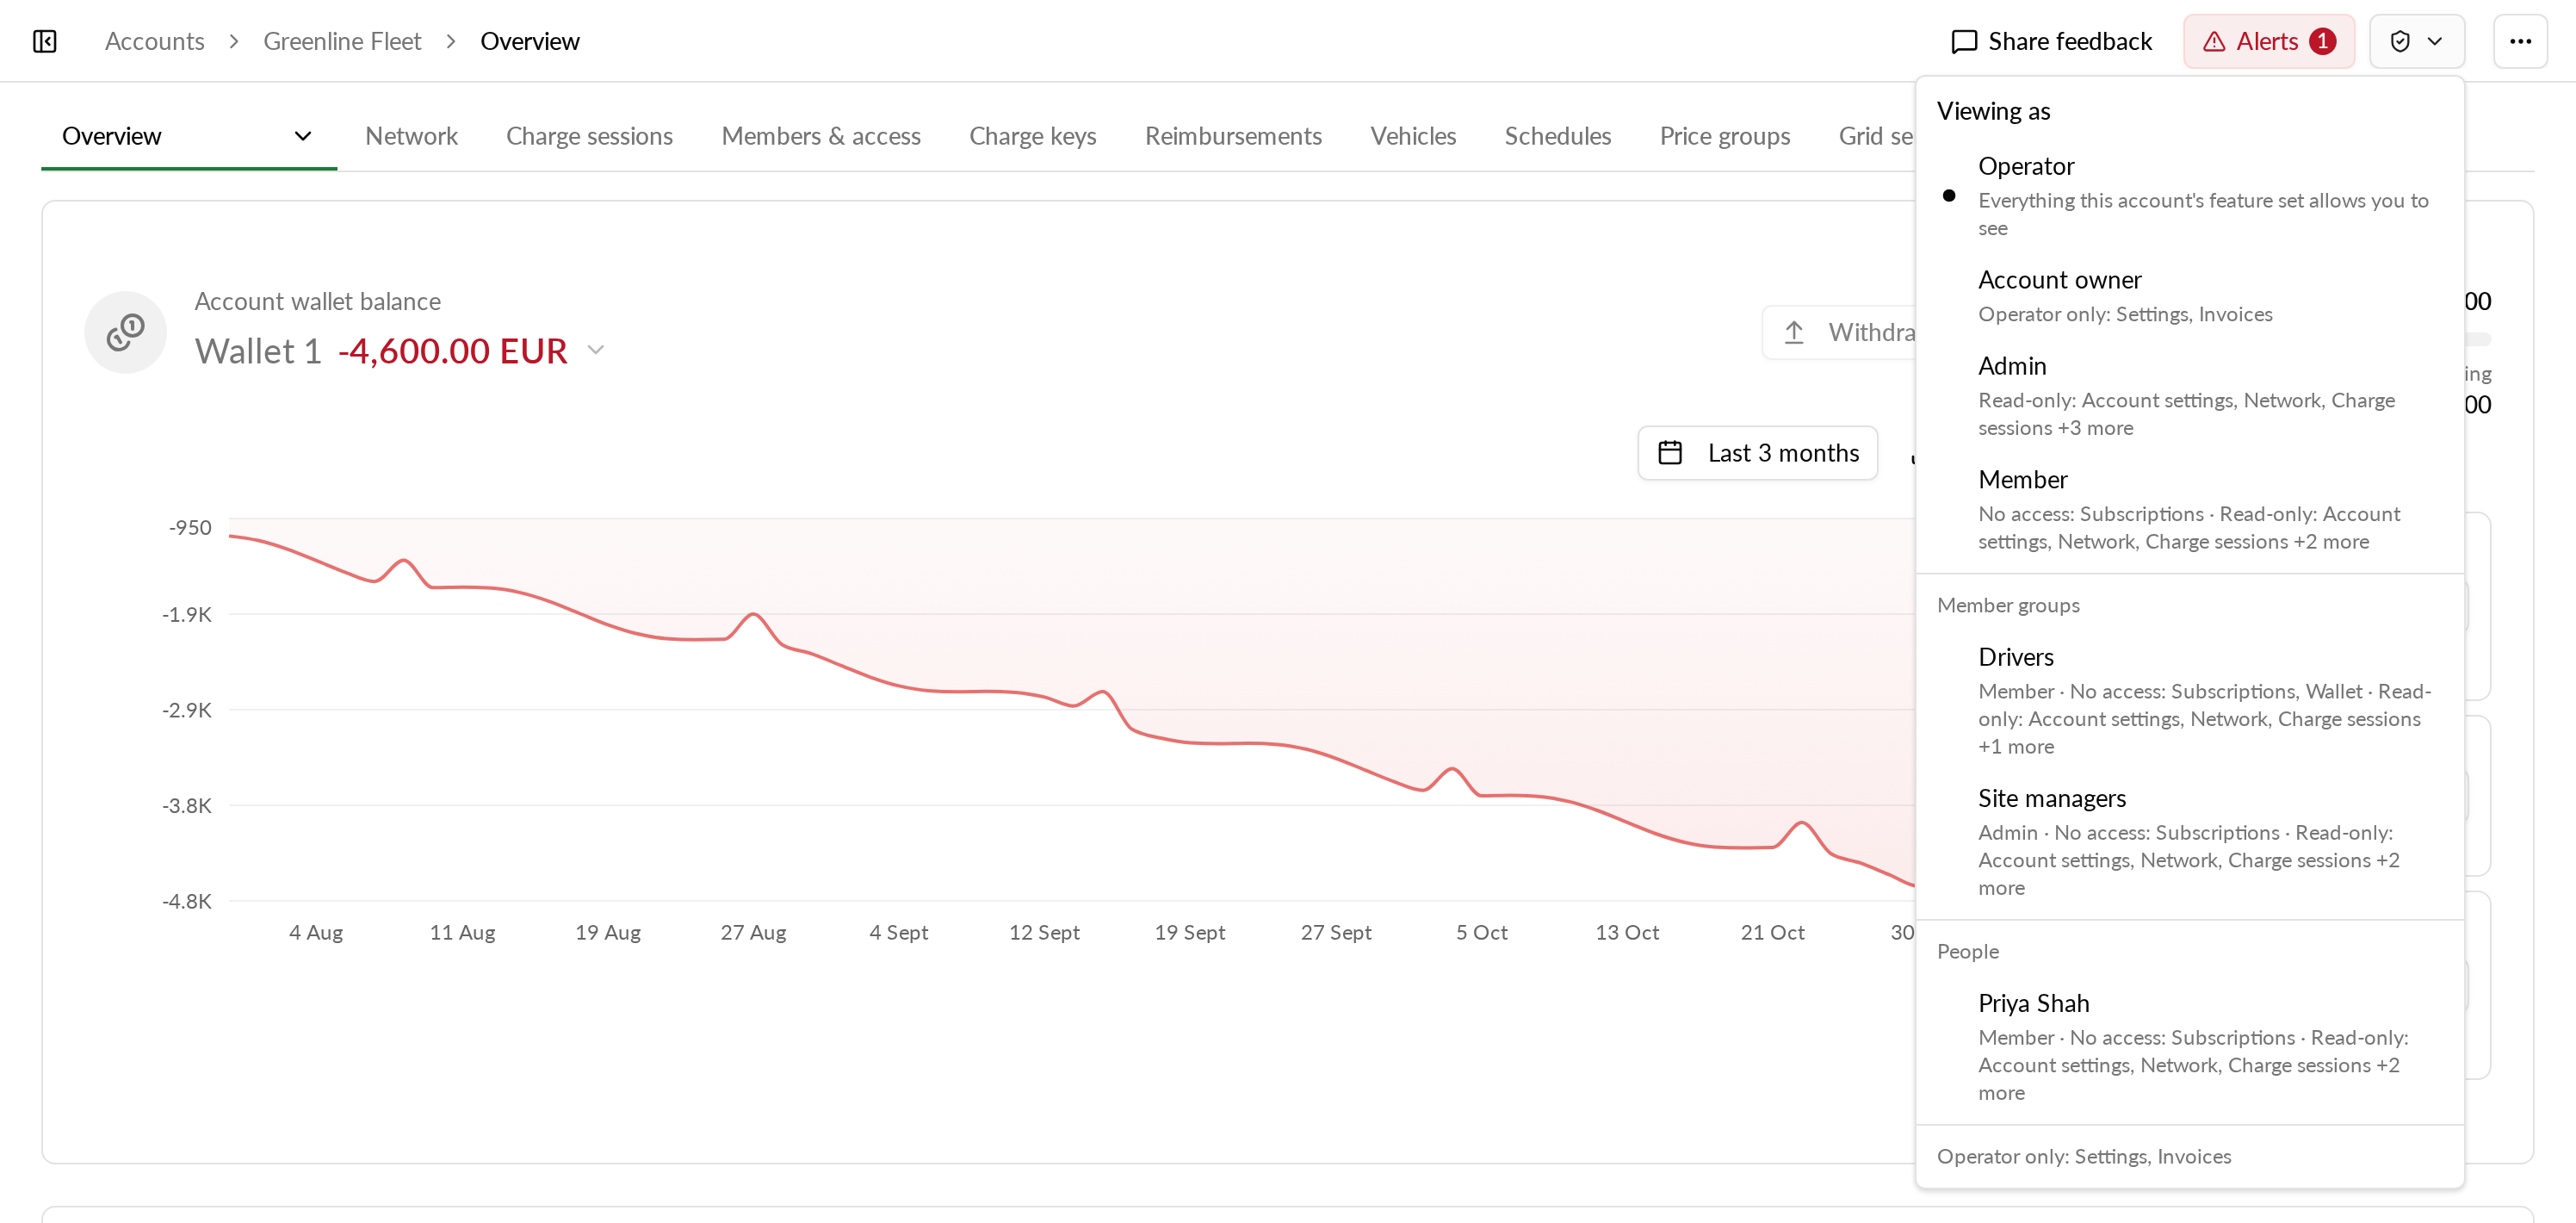The height and width of the screenshot is (1223, 2576).
Task: Open the Schedules tab
Action: tap(1557, 136)
